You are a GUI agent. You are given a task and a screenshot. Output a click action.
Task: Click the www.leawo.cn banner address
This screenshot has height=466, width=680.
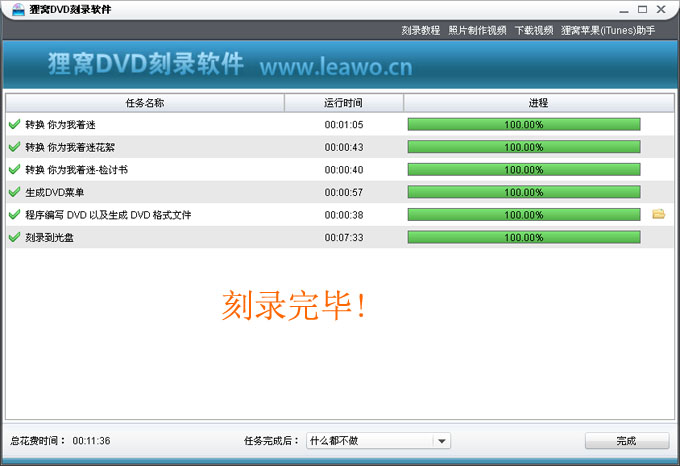(x=336, y=67)
